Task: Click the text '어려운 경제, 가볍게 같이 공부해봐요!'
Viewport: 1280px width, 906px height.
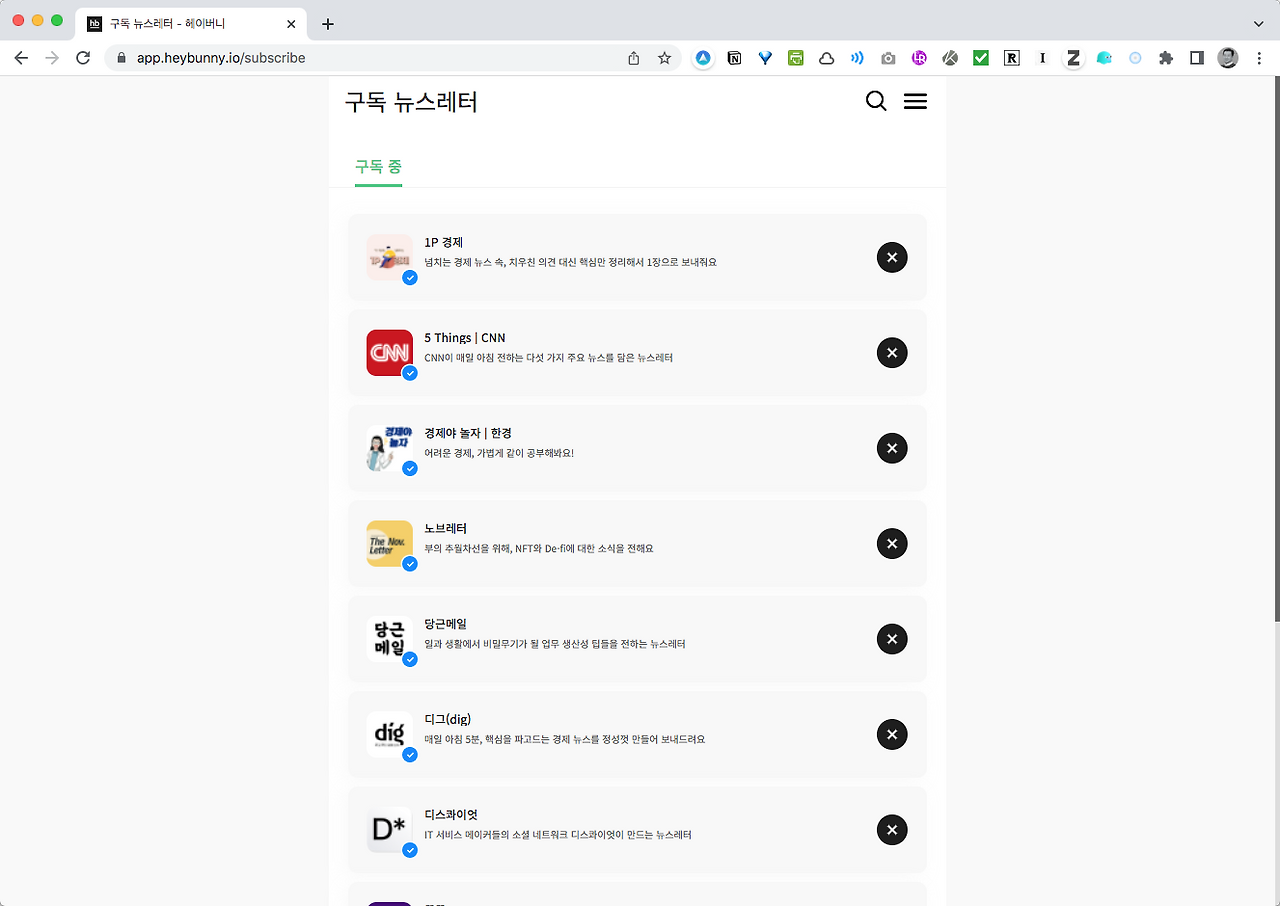Action: (499, 453)
